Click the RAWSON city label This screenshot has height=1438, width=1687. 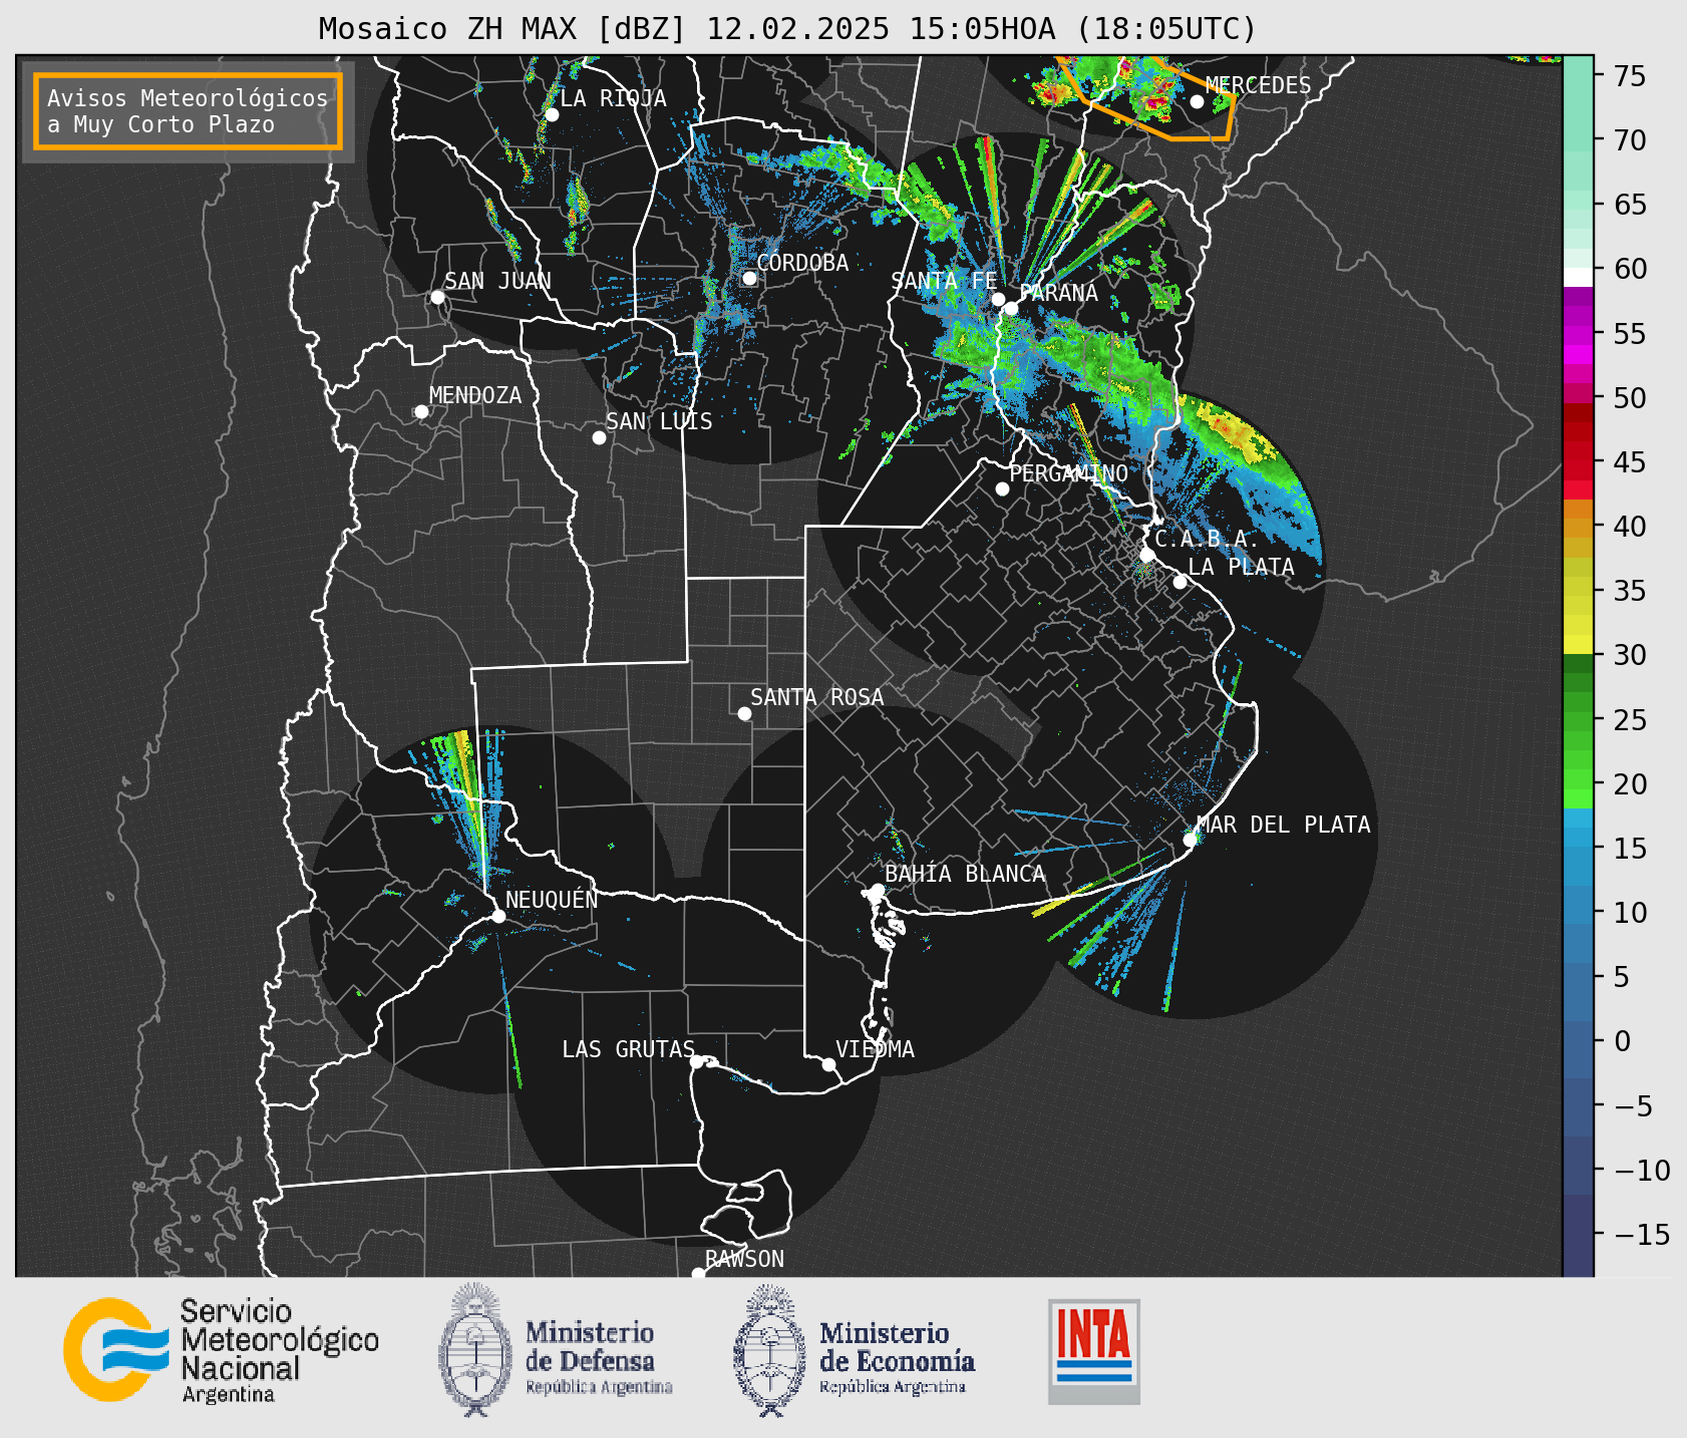[744, 1259]
